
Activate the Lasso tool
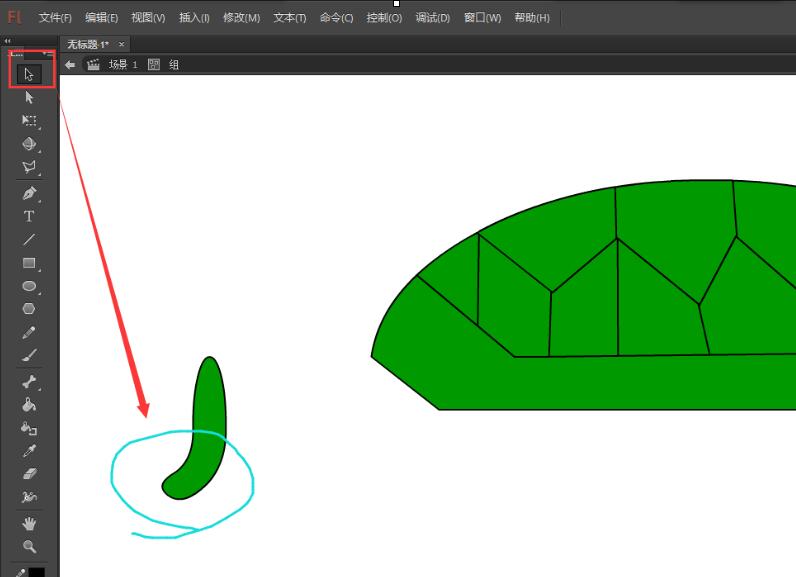coord(29,167)
